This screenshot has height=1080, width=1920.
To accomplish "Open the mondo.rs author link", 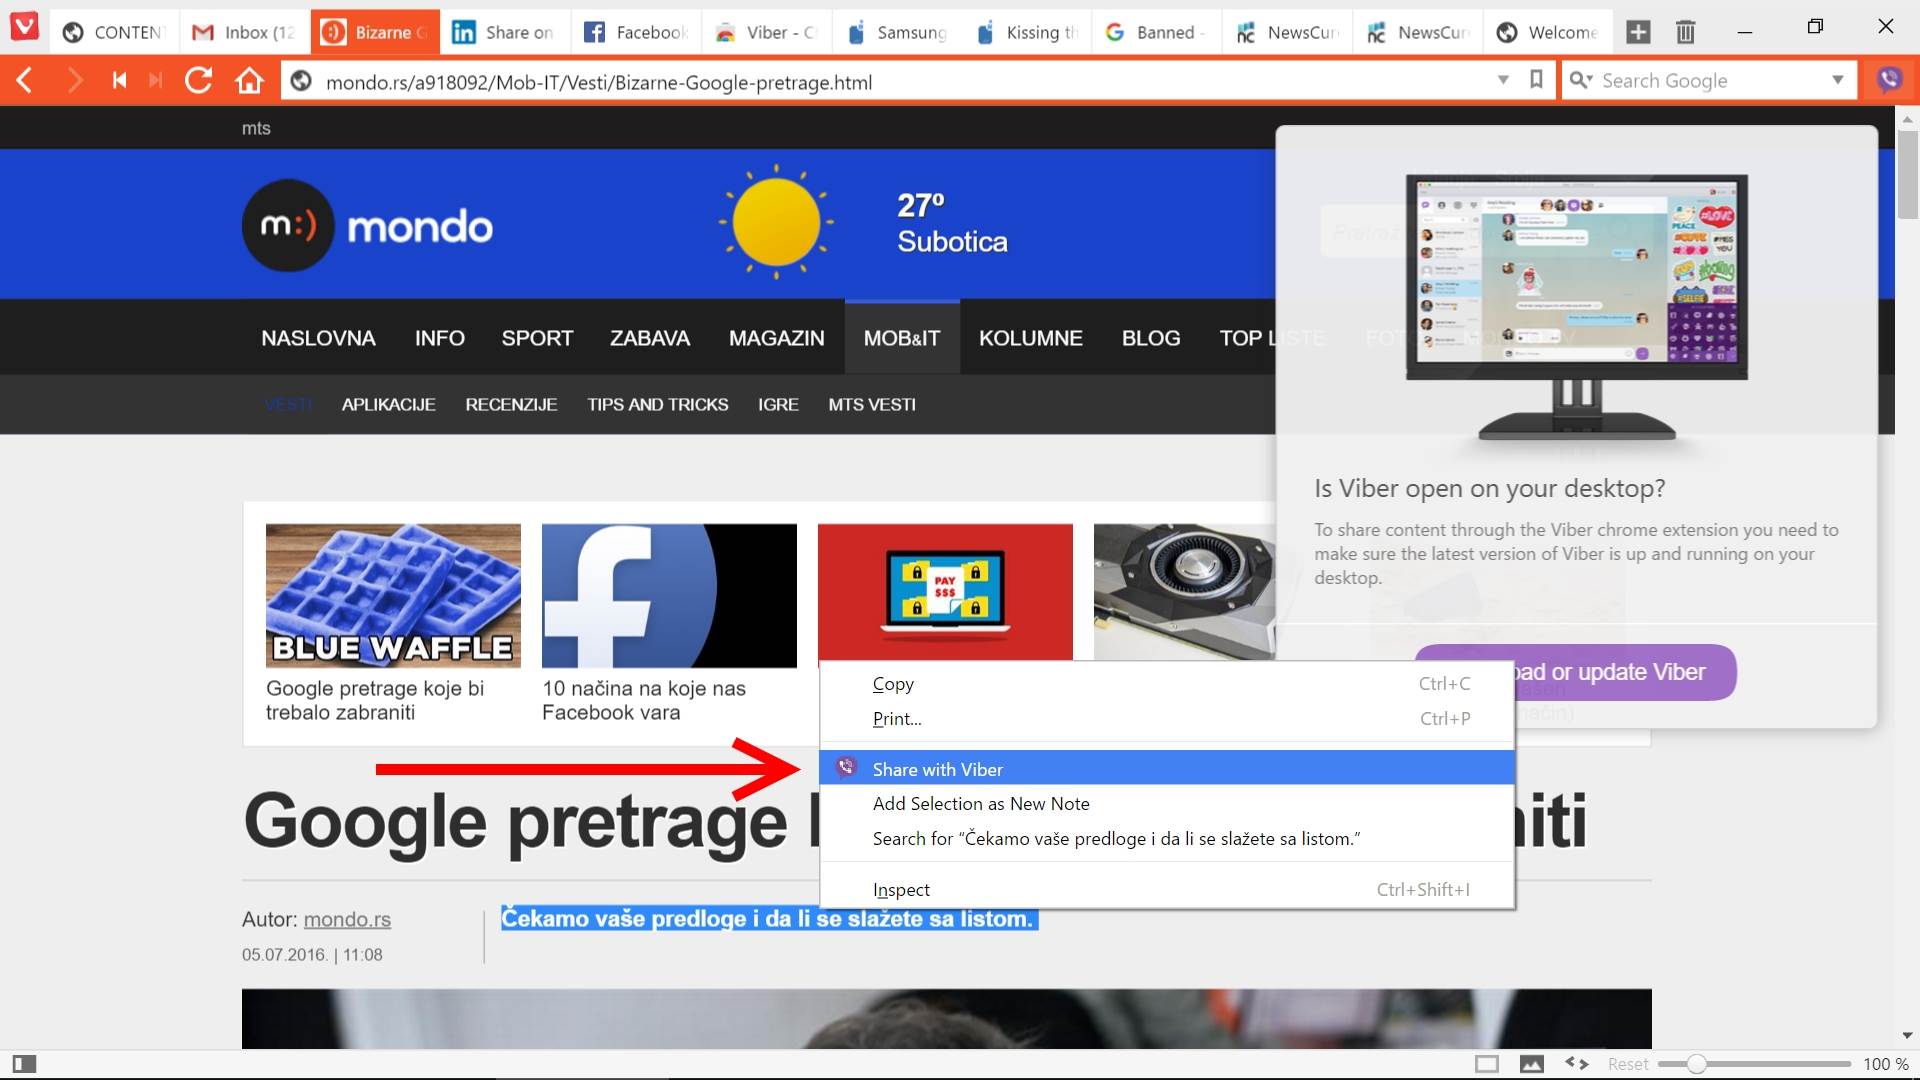I will click(347, 919).
